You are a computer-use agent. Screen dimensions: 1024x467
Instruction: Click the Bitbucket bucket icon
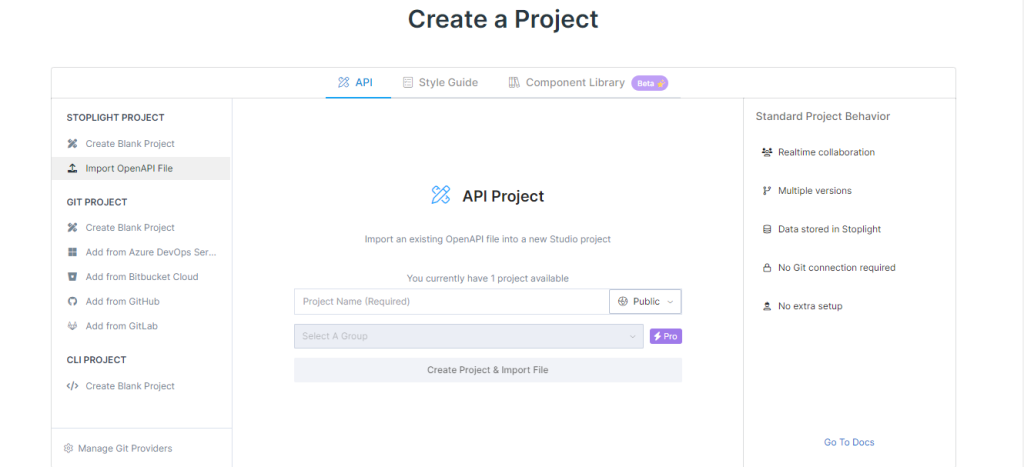point(72,277)
